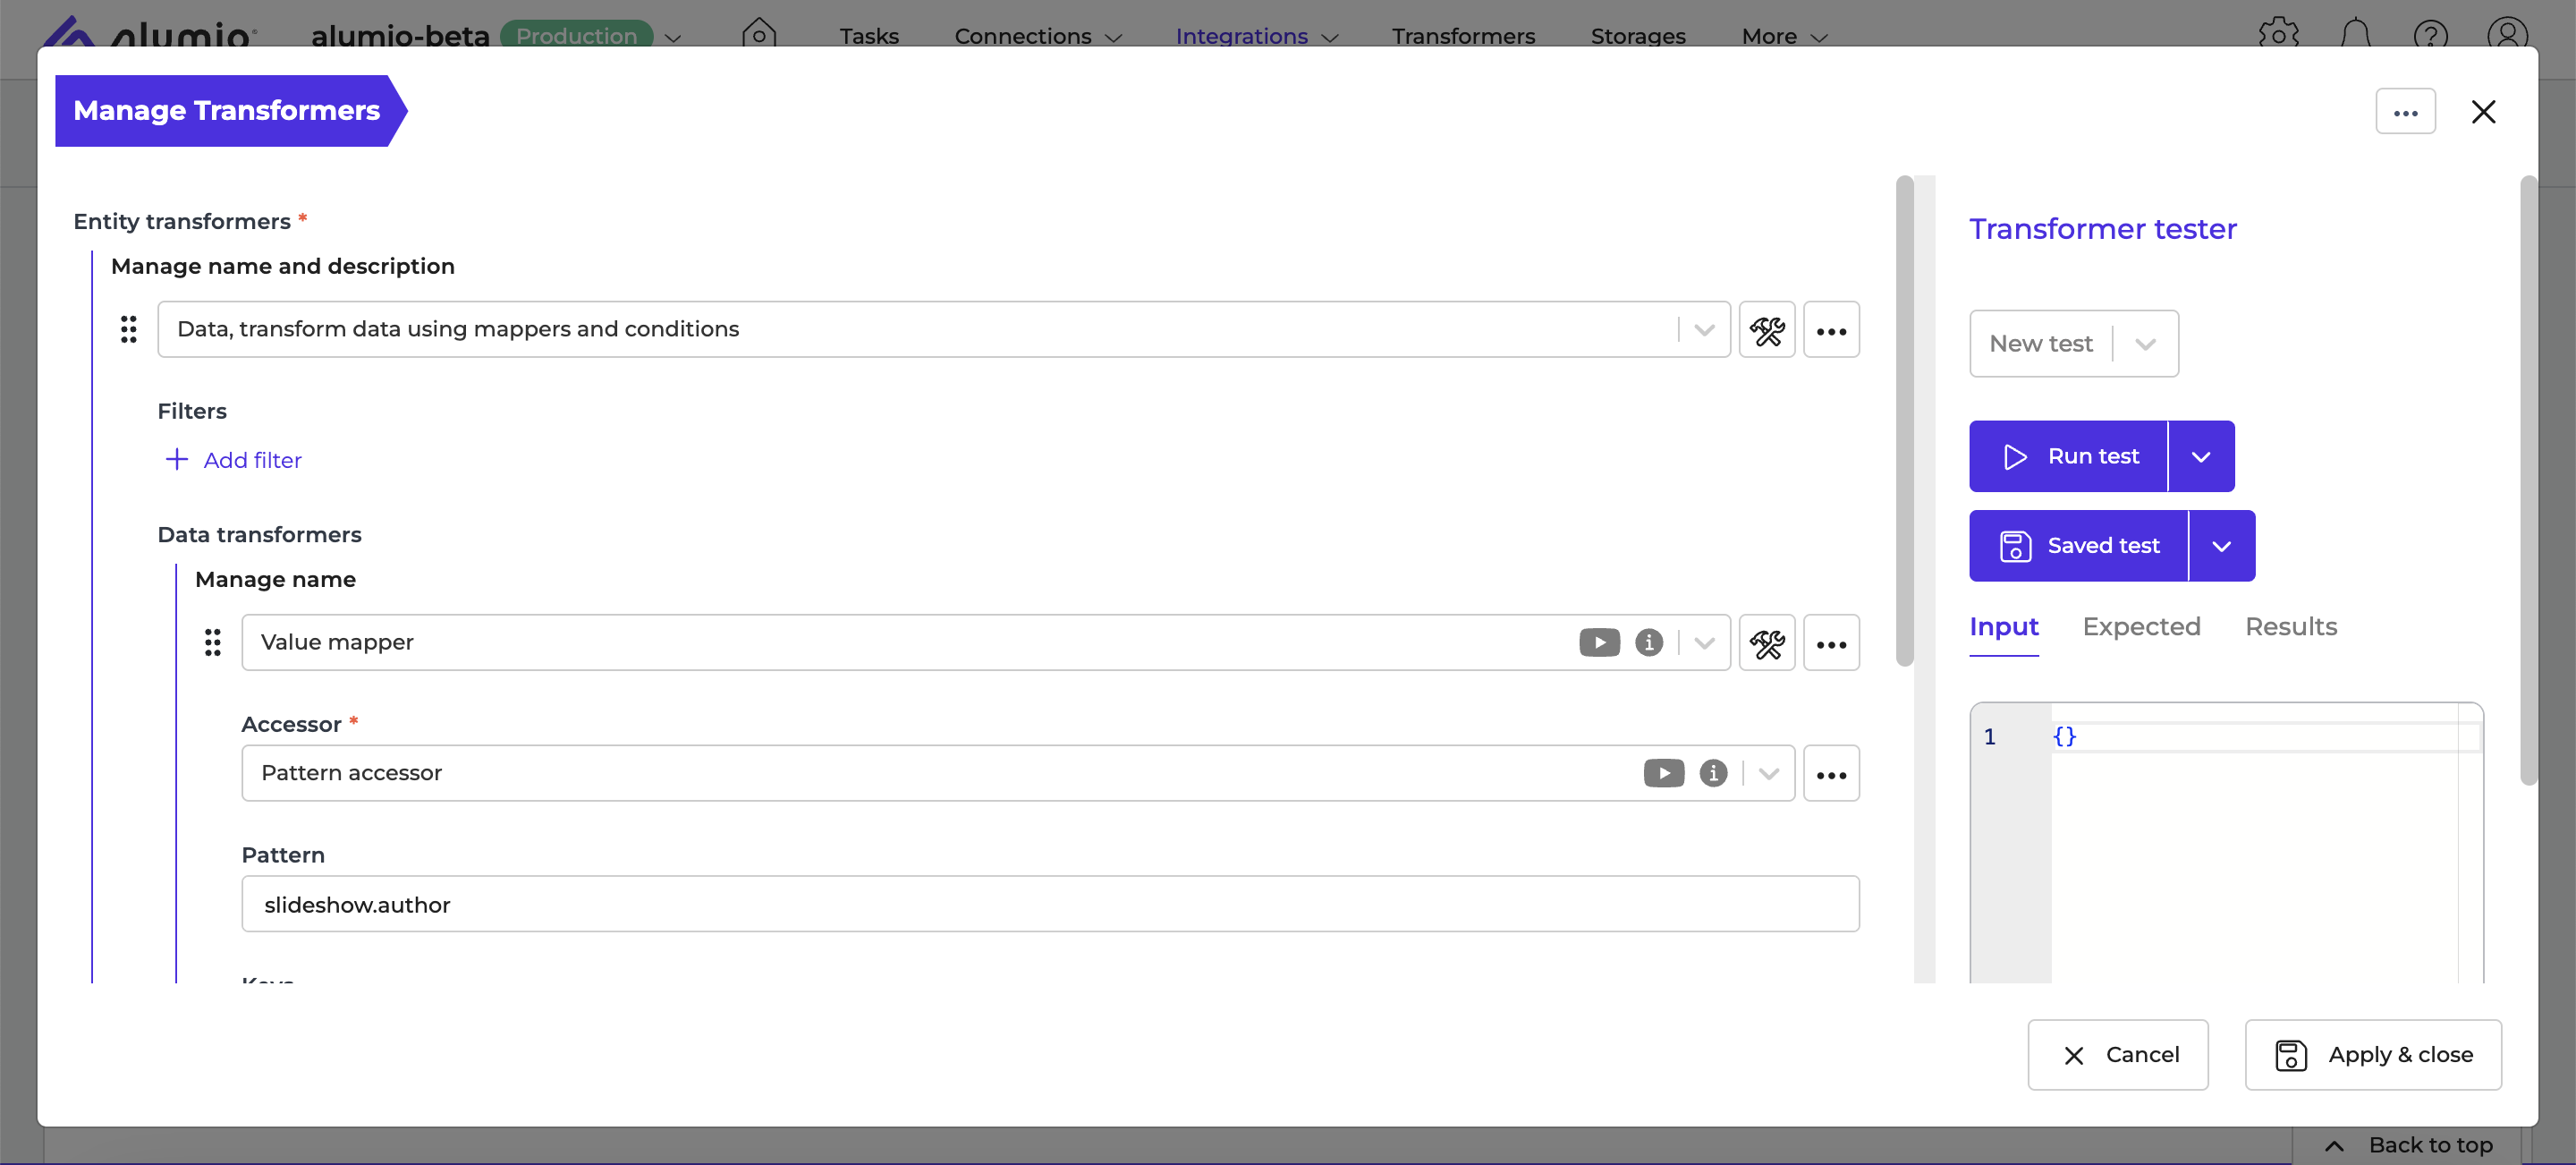This screenshot has height=1165, width=2576.
Task: Click the Manage name heading under Data transformers
Action: [276, 579]
